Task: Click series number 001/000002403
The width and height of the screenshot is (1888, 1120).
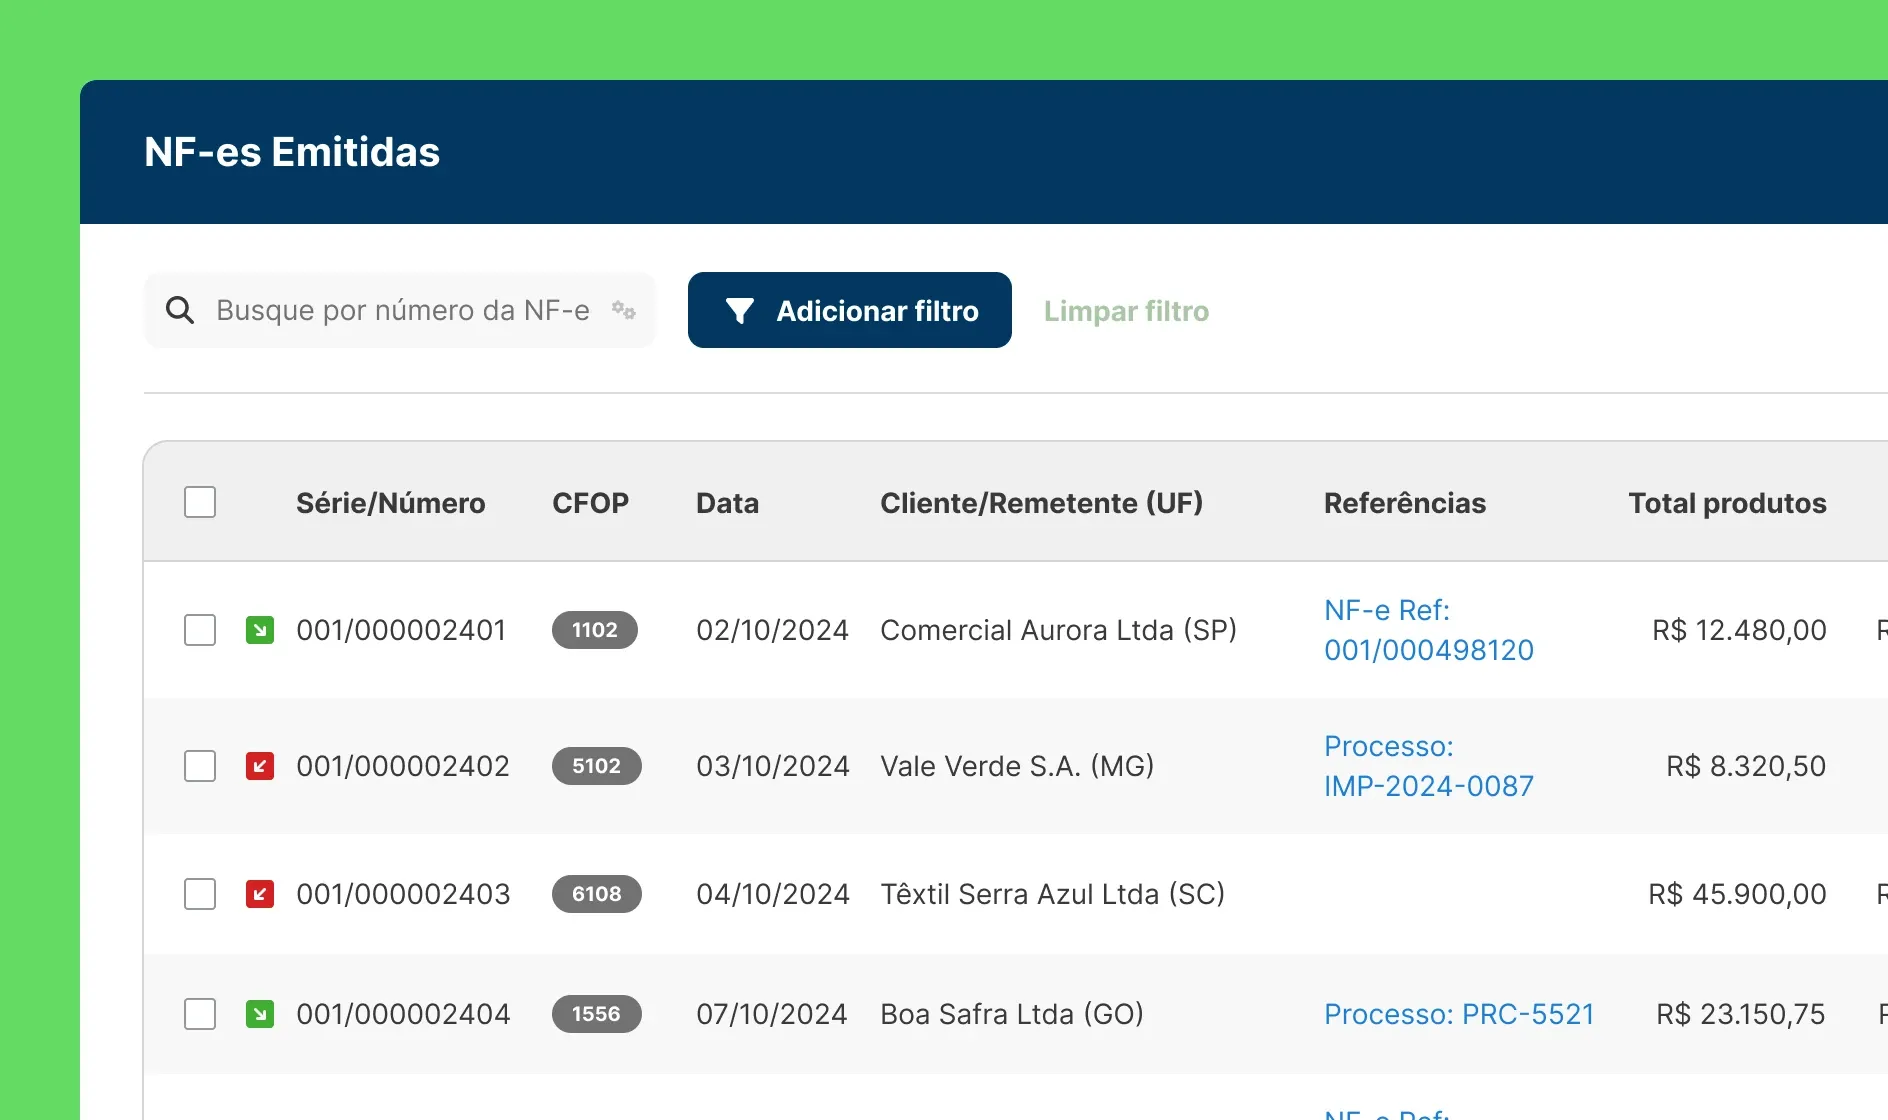Action: coord(403,894)
